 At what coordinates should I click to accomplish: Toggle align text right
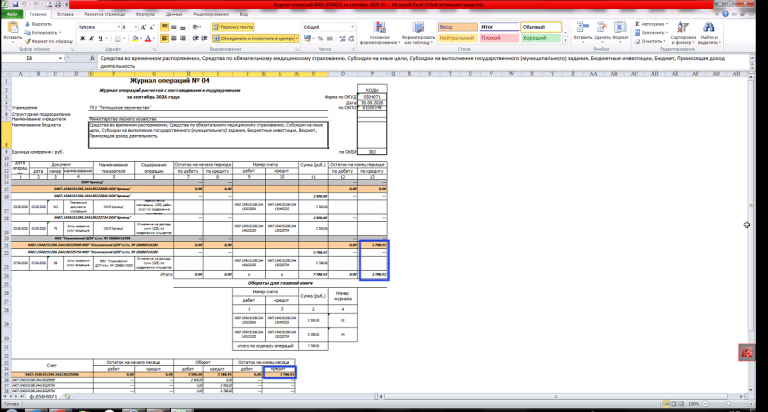pos(183,38)
